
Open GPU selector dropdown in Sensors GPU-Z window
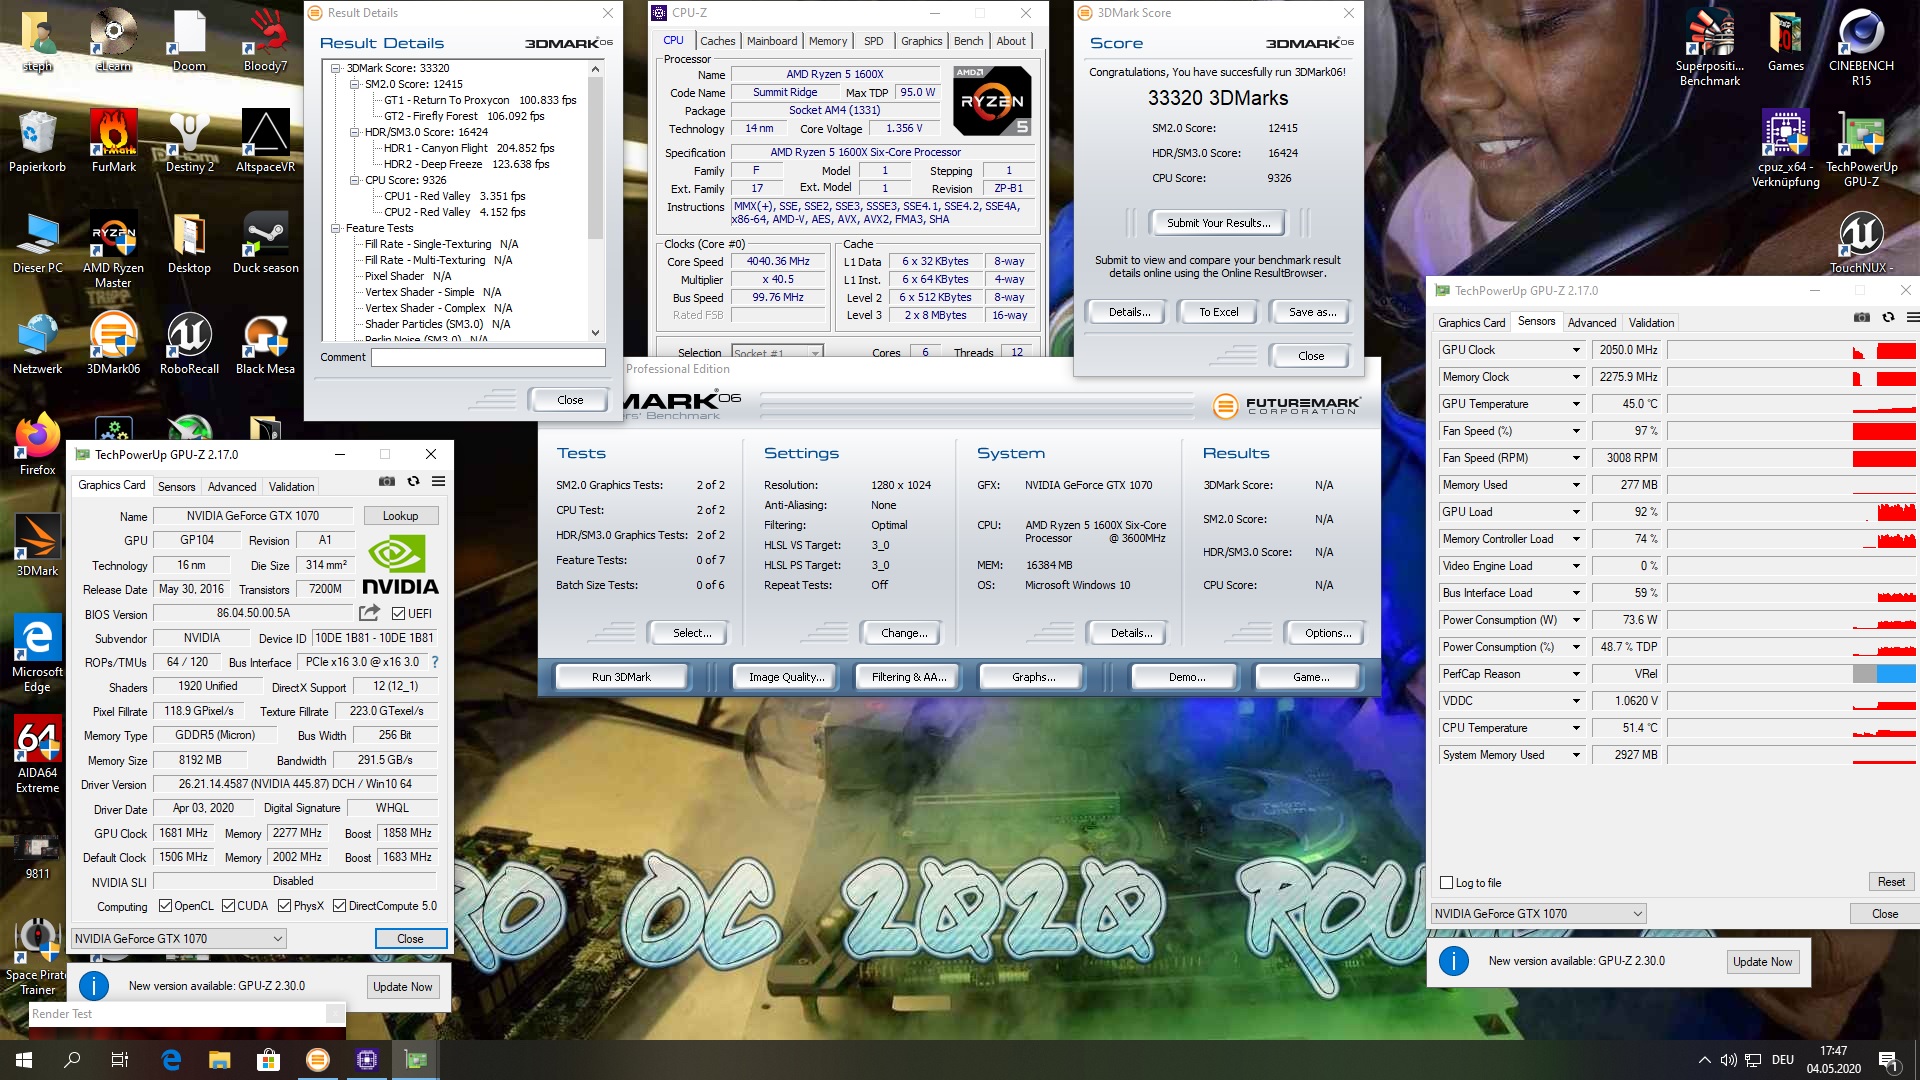pos(1538,914)
